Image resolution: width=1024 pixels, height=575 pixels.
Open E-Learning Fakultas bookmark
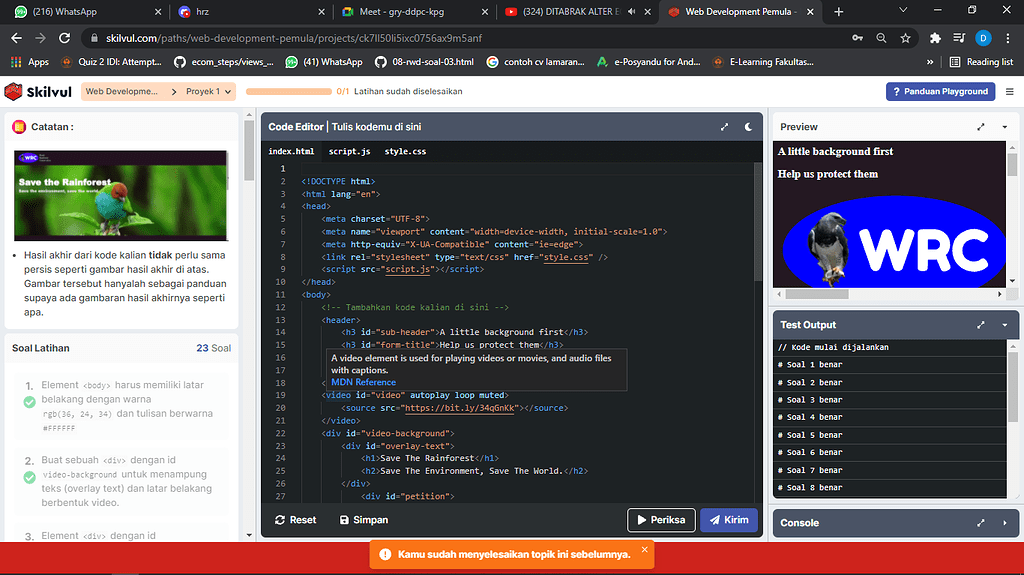[x=763, y=62]
